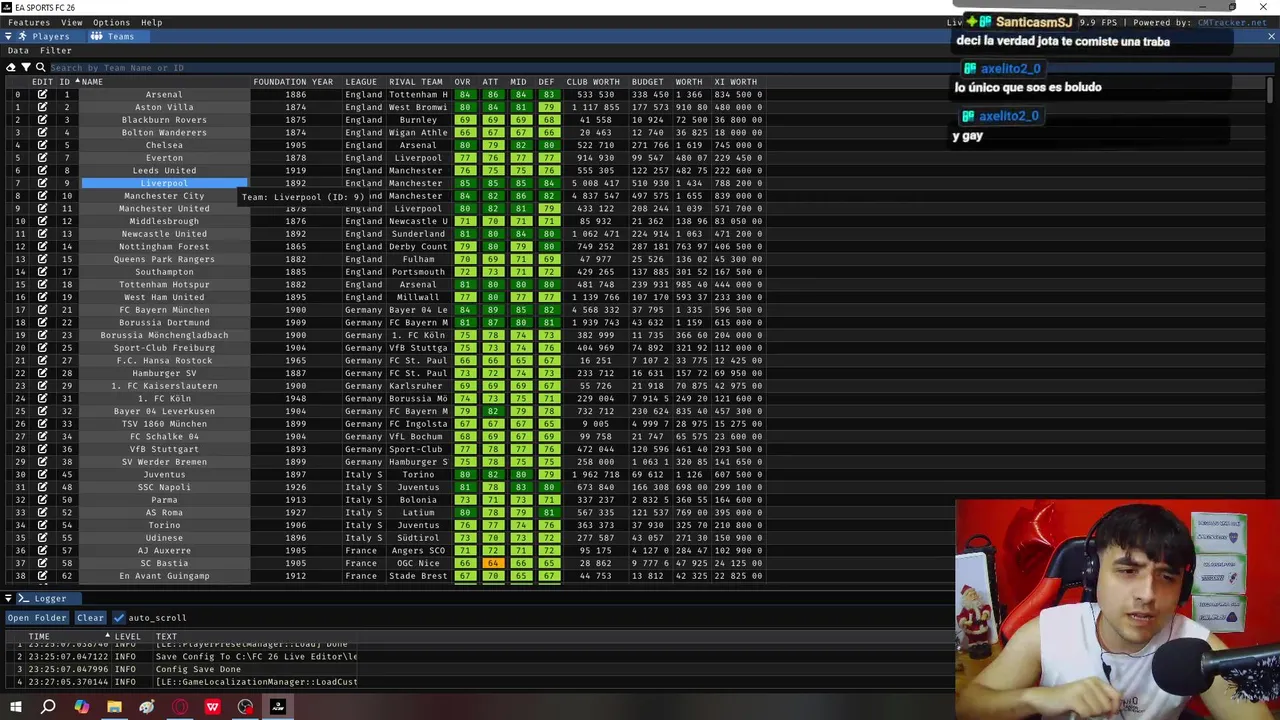Click the edit icon for Manchester United
The height and width of the screenshot is (720, 1280).
coord(42,209)
